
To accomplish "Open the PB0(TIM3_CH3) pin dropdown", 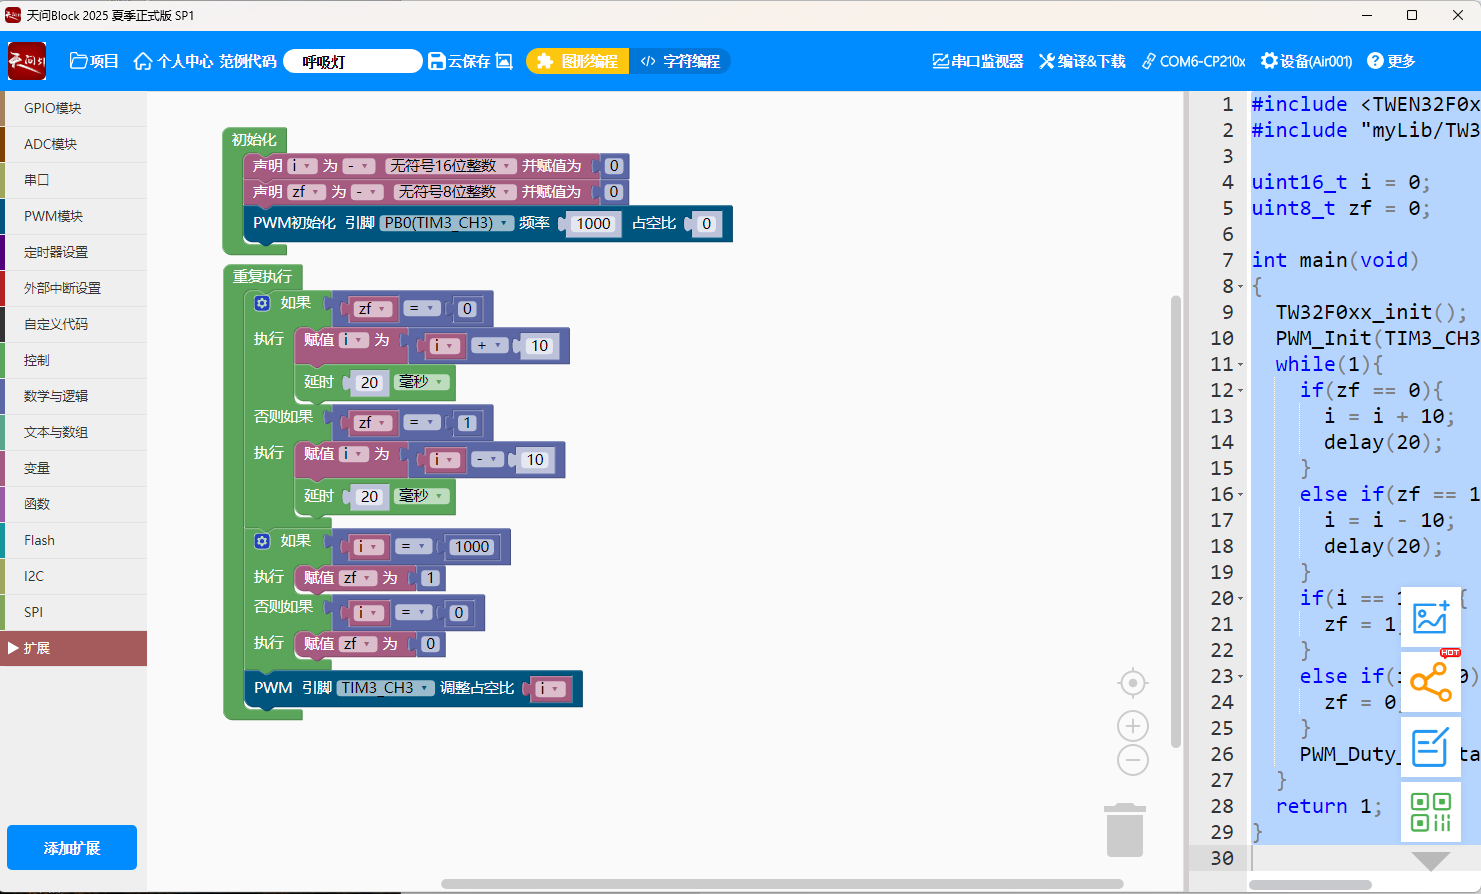I will pos(447,223).
